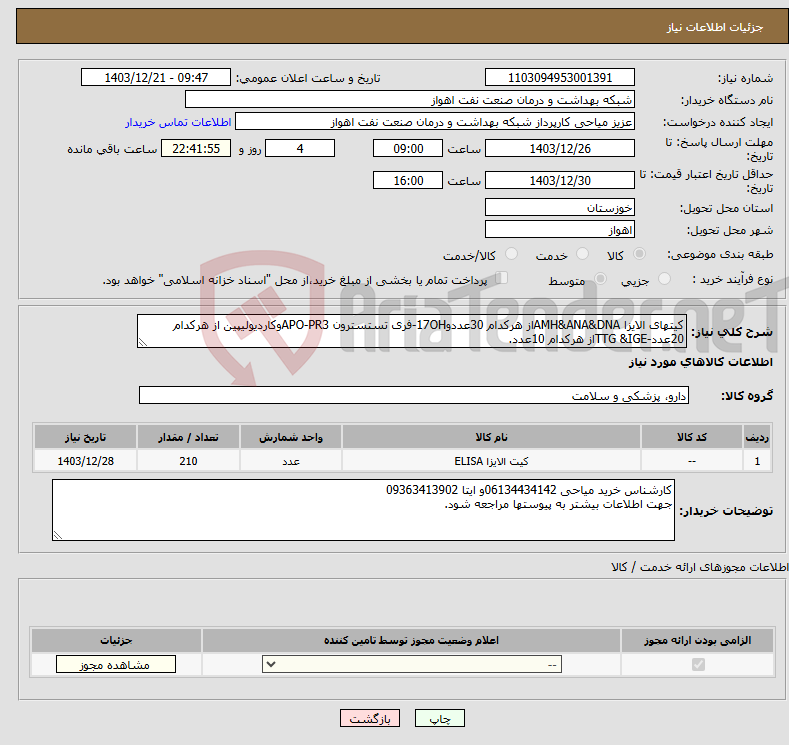Toggle the اسناد خزانه اسلامی payment checkbox
This screenshot has height=745, width=789.
502,278
